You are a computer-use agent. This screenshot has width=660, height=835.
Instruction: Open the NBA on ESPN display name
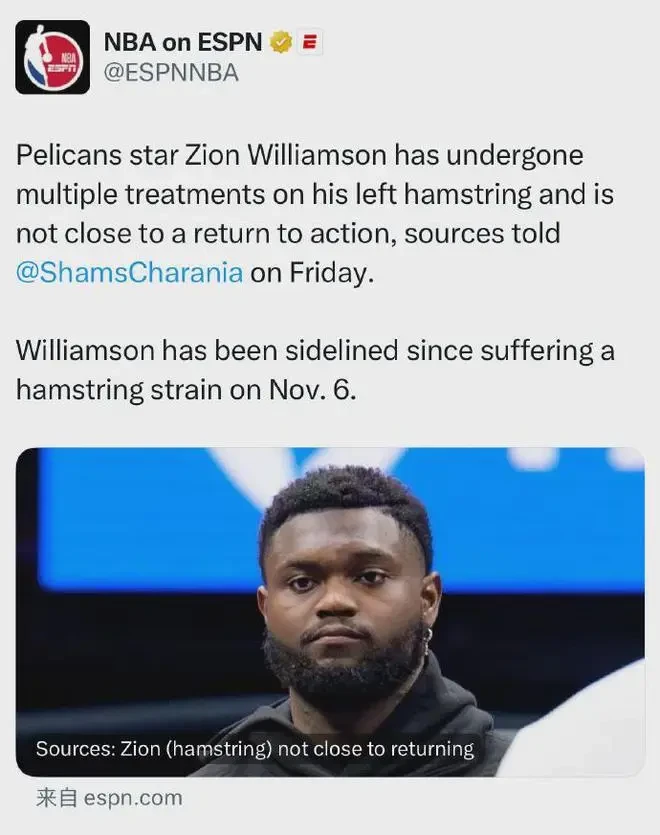tap(183, 42)
